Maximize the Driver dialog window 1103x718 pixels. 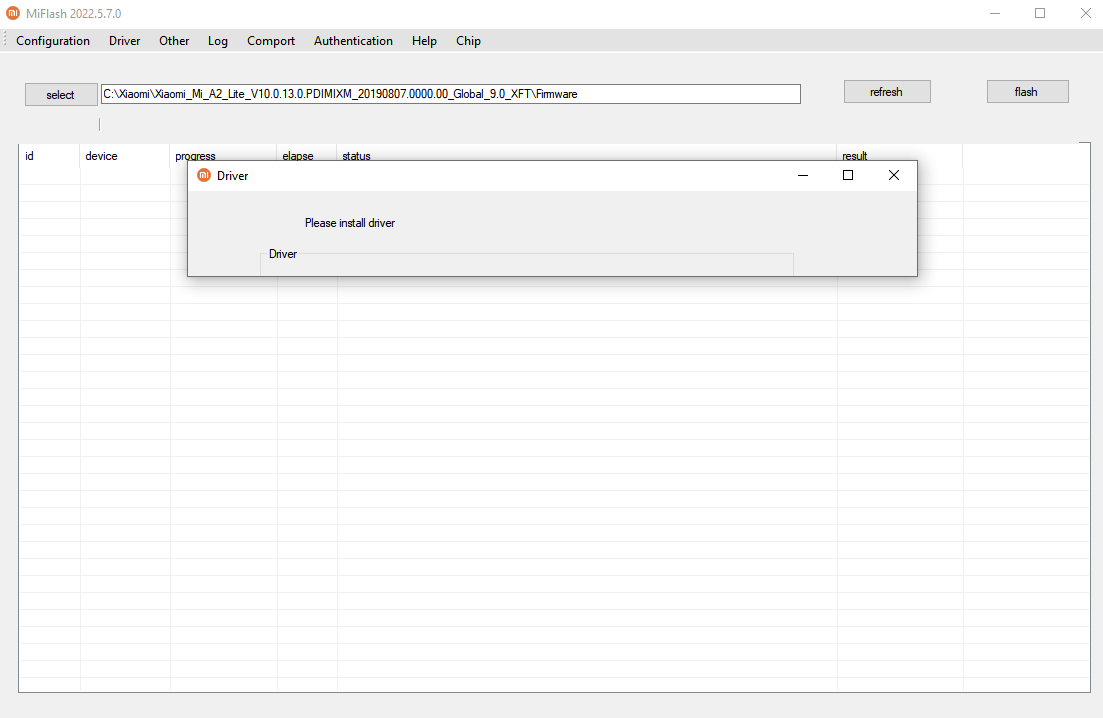point(848,175)
